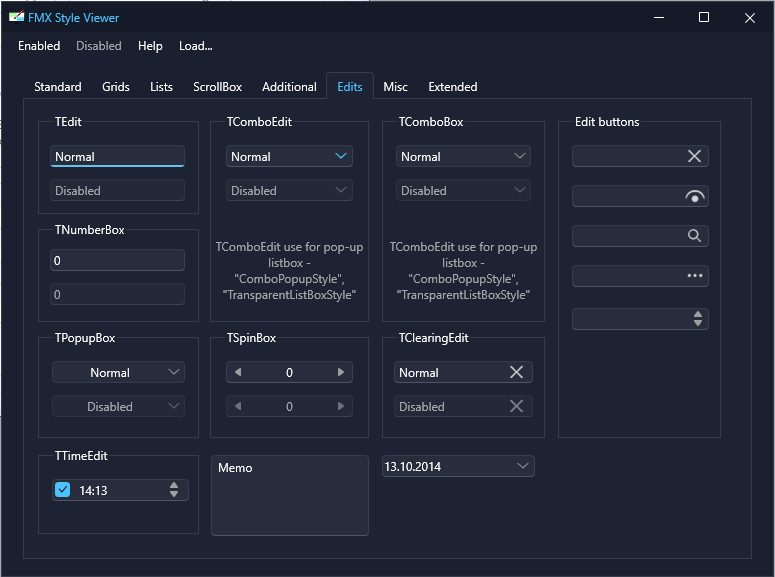Open the Normal TComboEdit dropdown arrow
Image resolution: width=775 pixels, height=577 pixels.
tap(341, 156)
